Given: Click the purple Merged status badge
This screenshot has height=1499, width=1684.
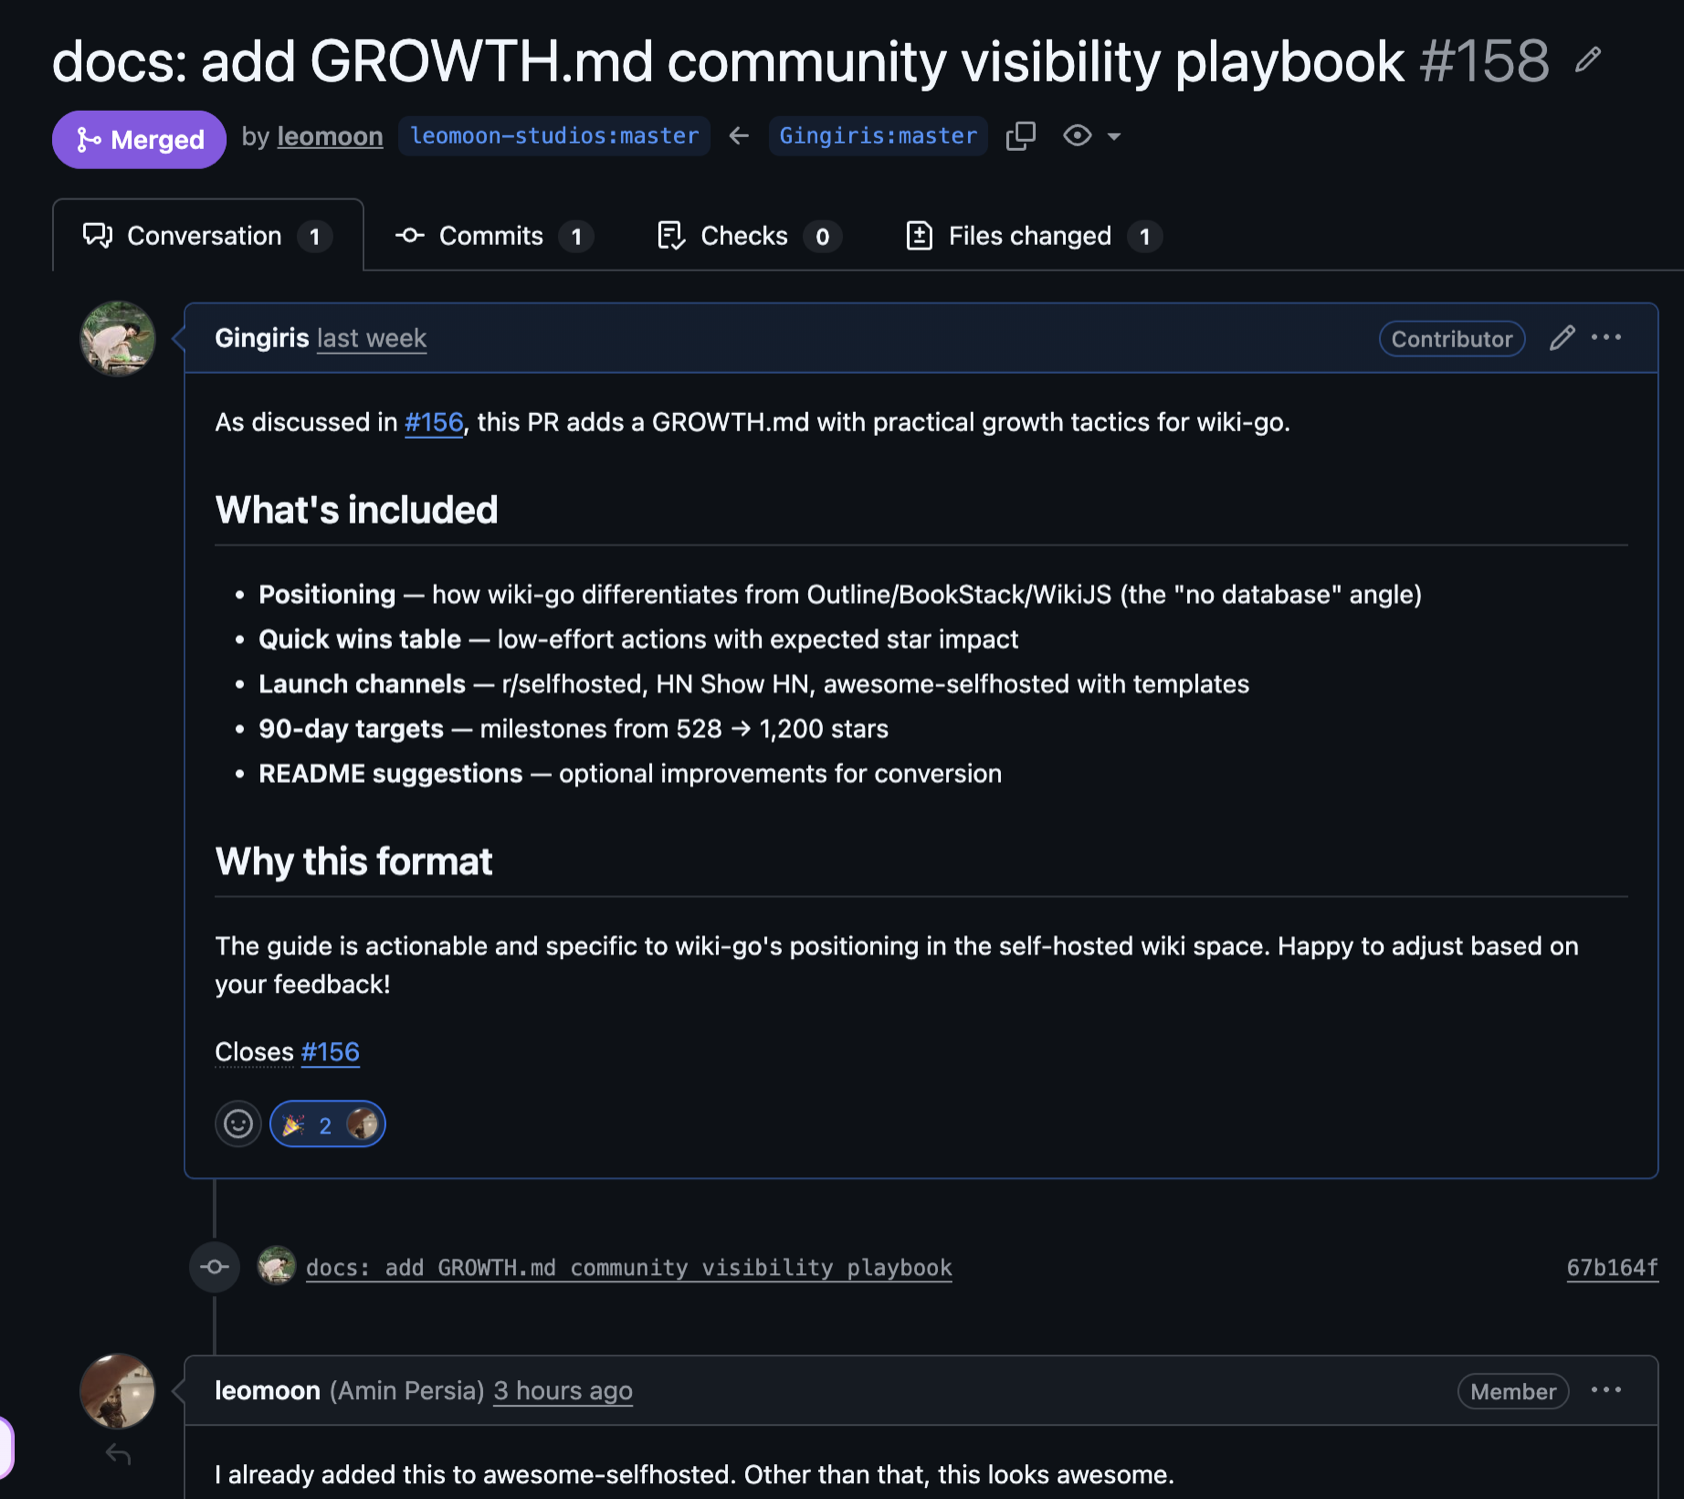Looking at the screenshot, I should point(139,139).
